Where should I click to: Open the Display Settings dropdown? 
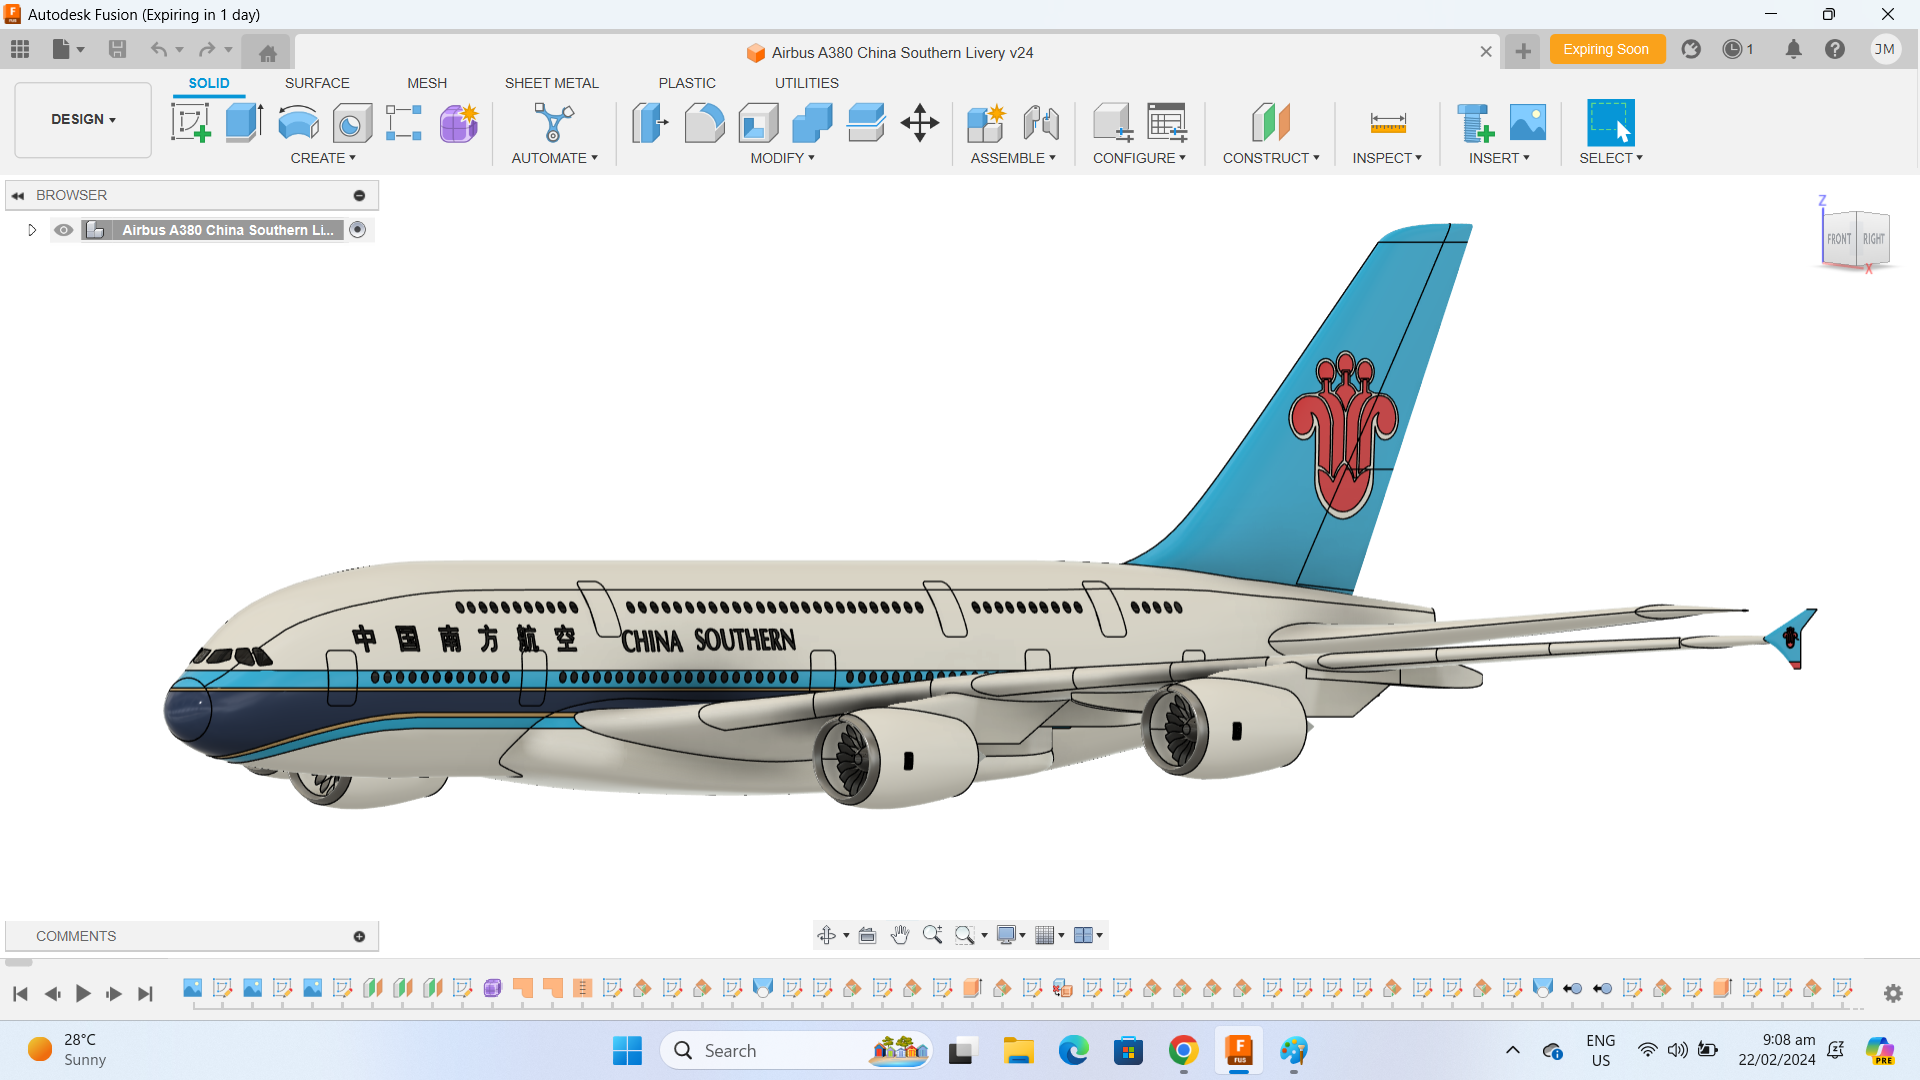[x=1010, y=934]
